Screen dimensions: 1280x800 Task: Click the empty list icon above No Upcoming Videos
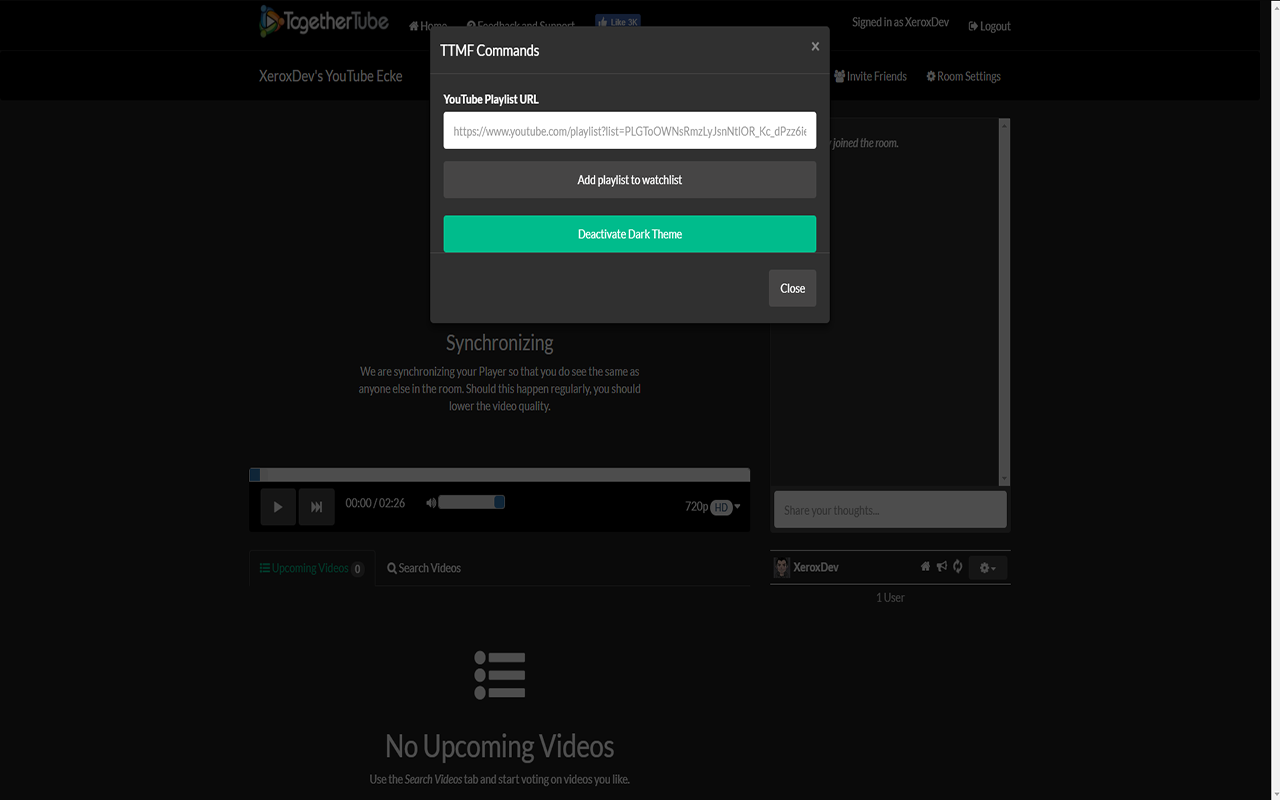tap(499, 675)
